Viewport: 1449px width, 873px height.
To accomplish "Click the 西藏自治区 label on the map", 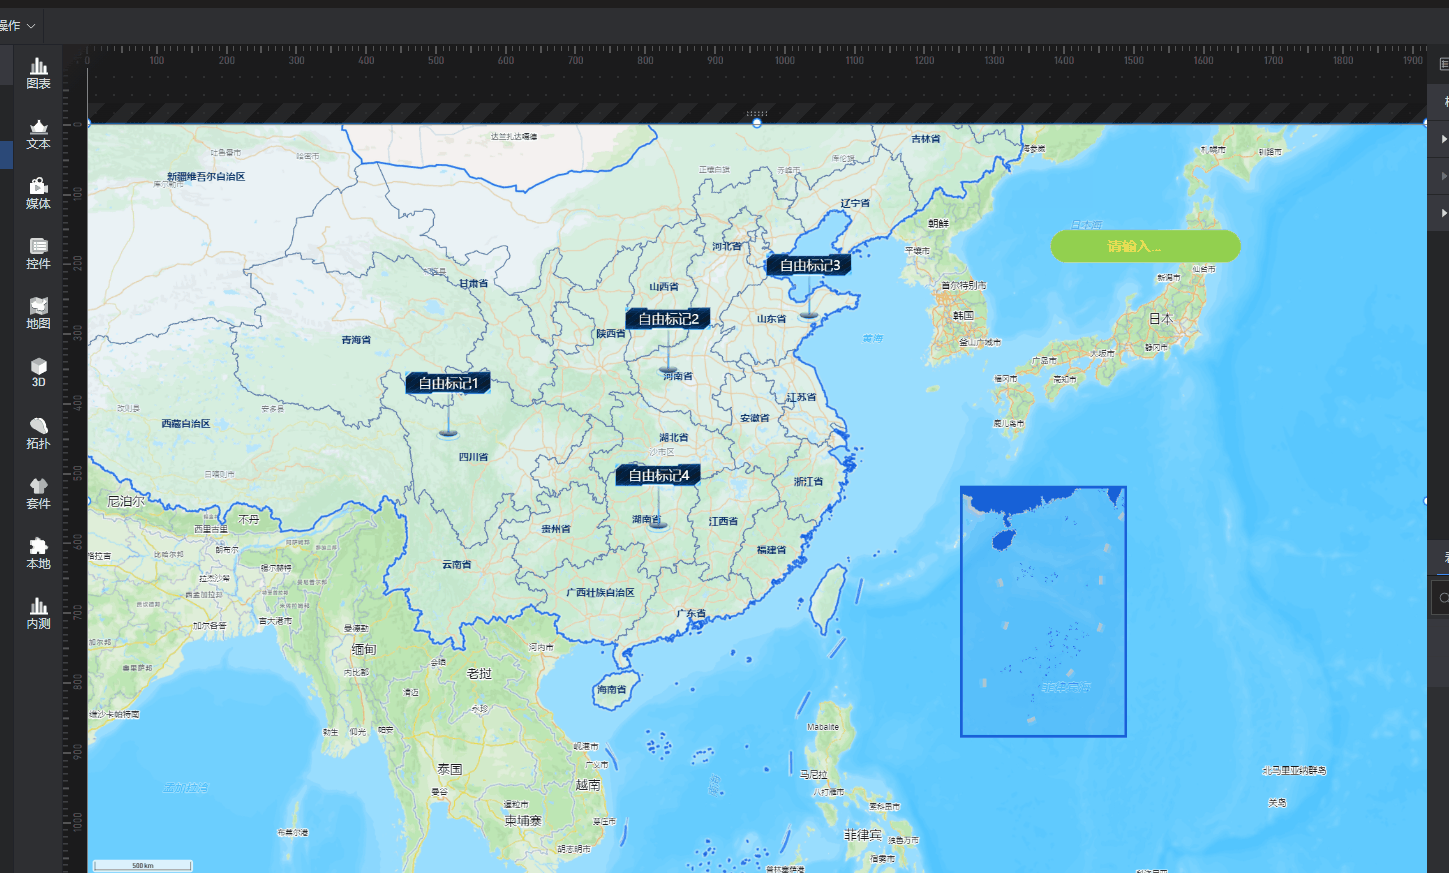I will (x=186, y=424).
